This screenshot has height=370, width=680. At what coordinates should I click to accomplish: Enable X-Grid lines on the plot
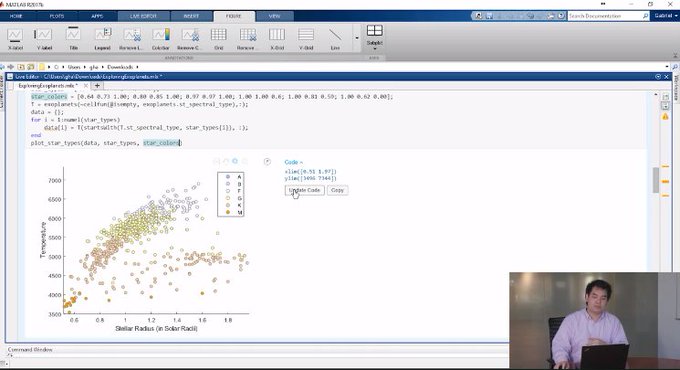point(277,39)
